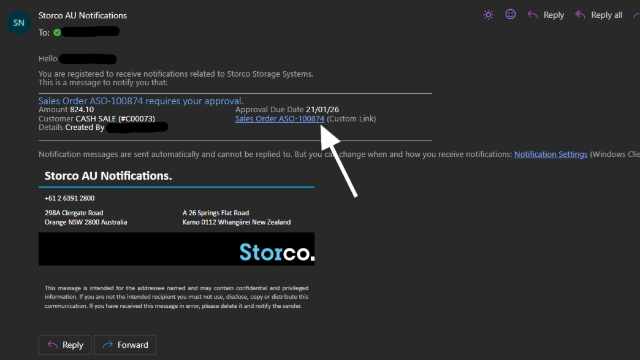Image resolution: width=640 pixels, height=360 pixels.
Task: Click the Forward button at bottom of email
Action: tap(125, 345)
